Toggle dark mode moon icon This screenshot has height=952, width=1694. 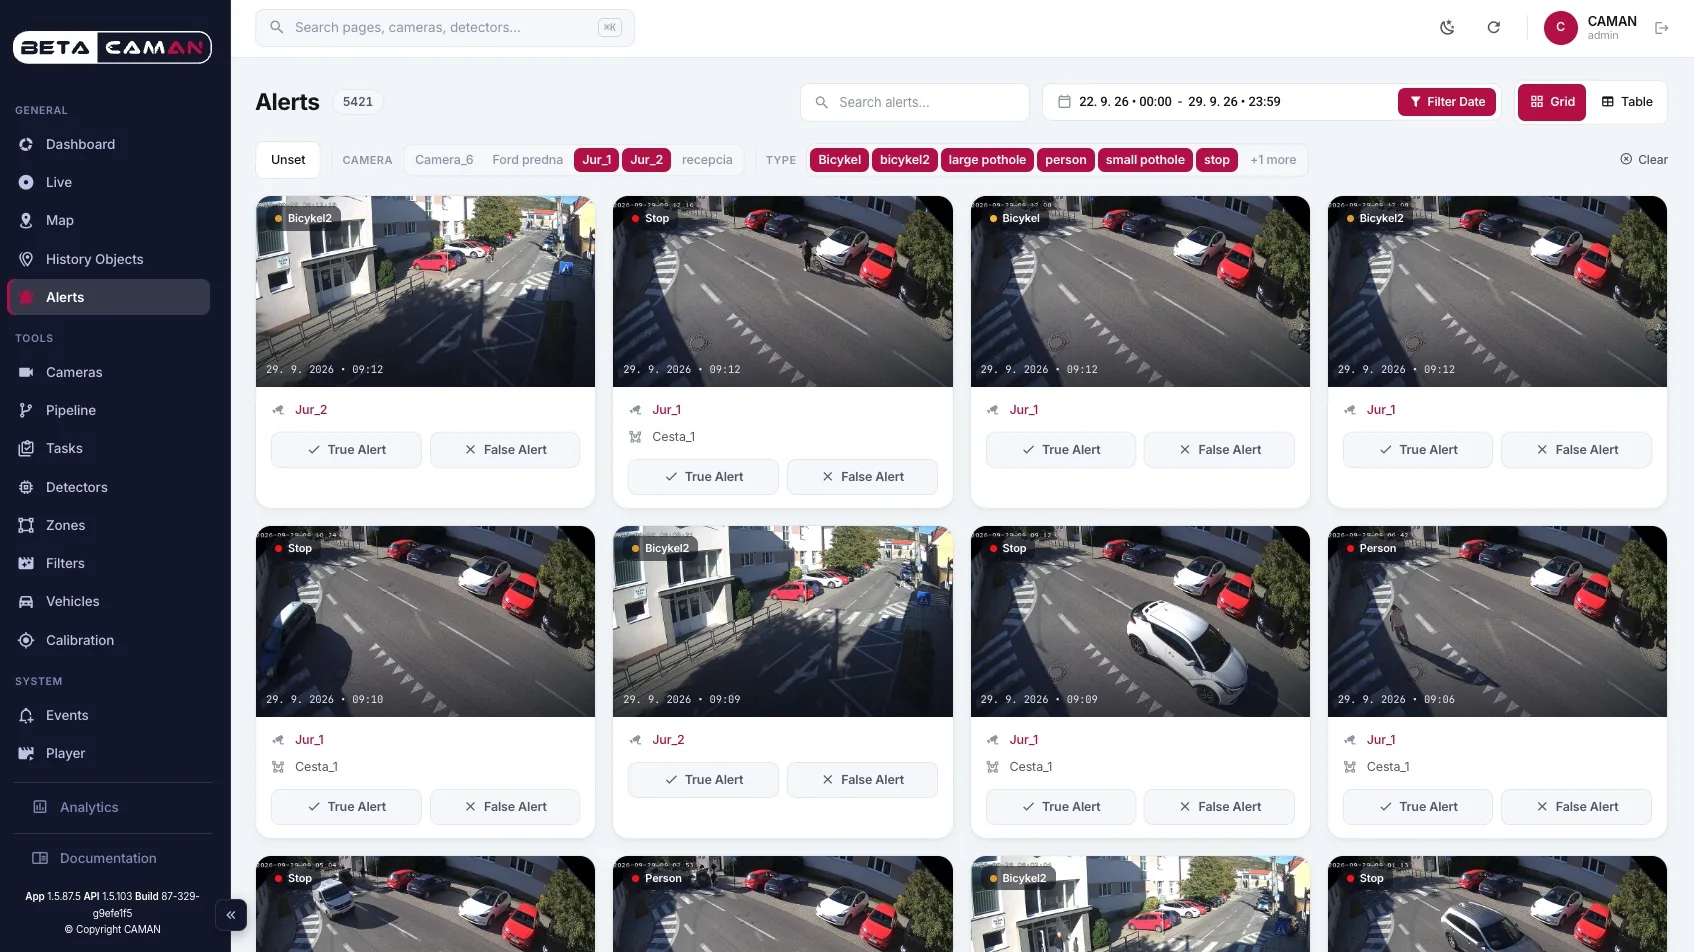pos(1447,28)
